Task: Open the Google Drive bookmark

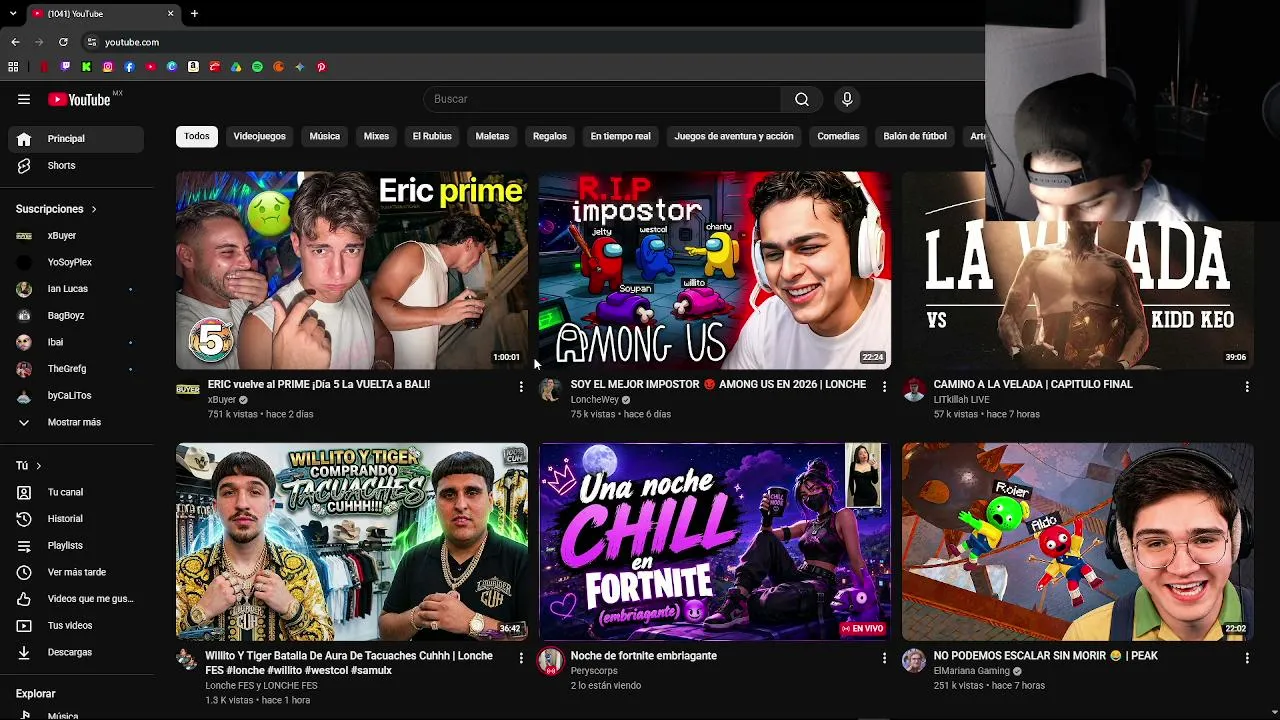Action: (x=236, y=67)
